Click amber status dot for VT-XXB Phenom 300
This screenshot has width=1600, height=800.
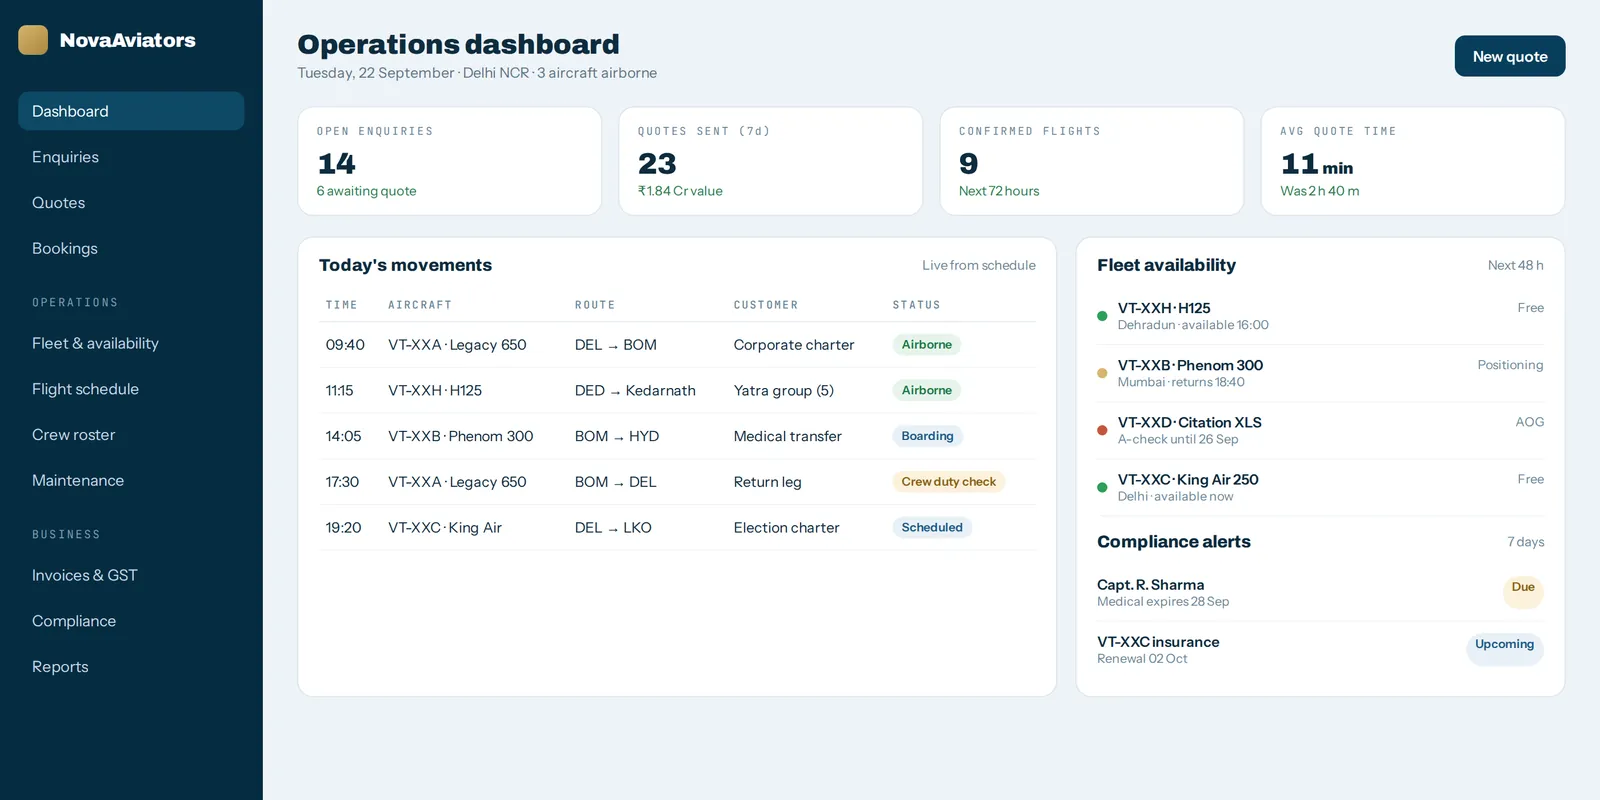pos(1102,373)
